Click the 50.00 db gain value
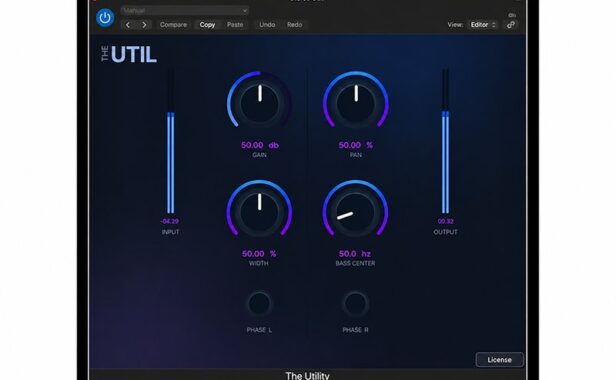 [x=260, y=145]
